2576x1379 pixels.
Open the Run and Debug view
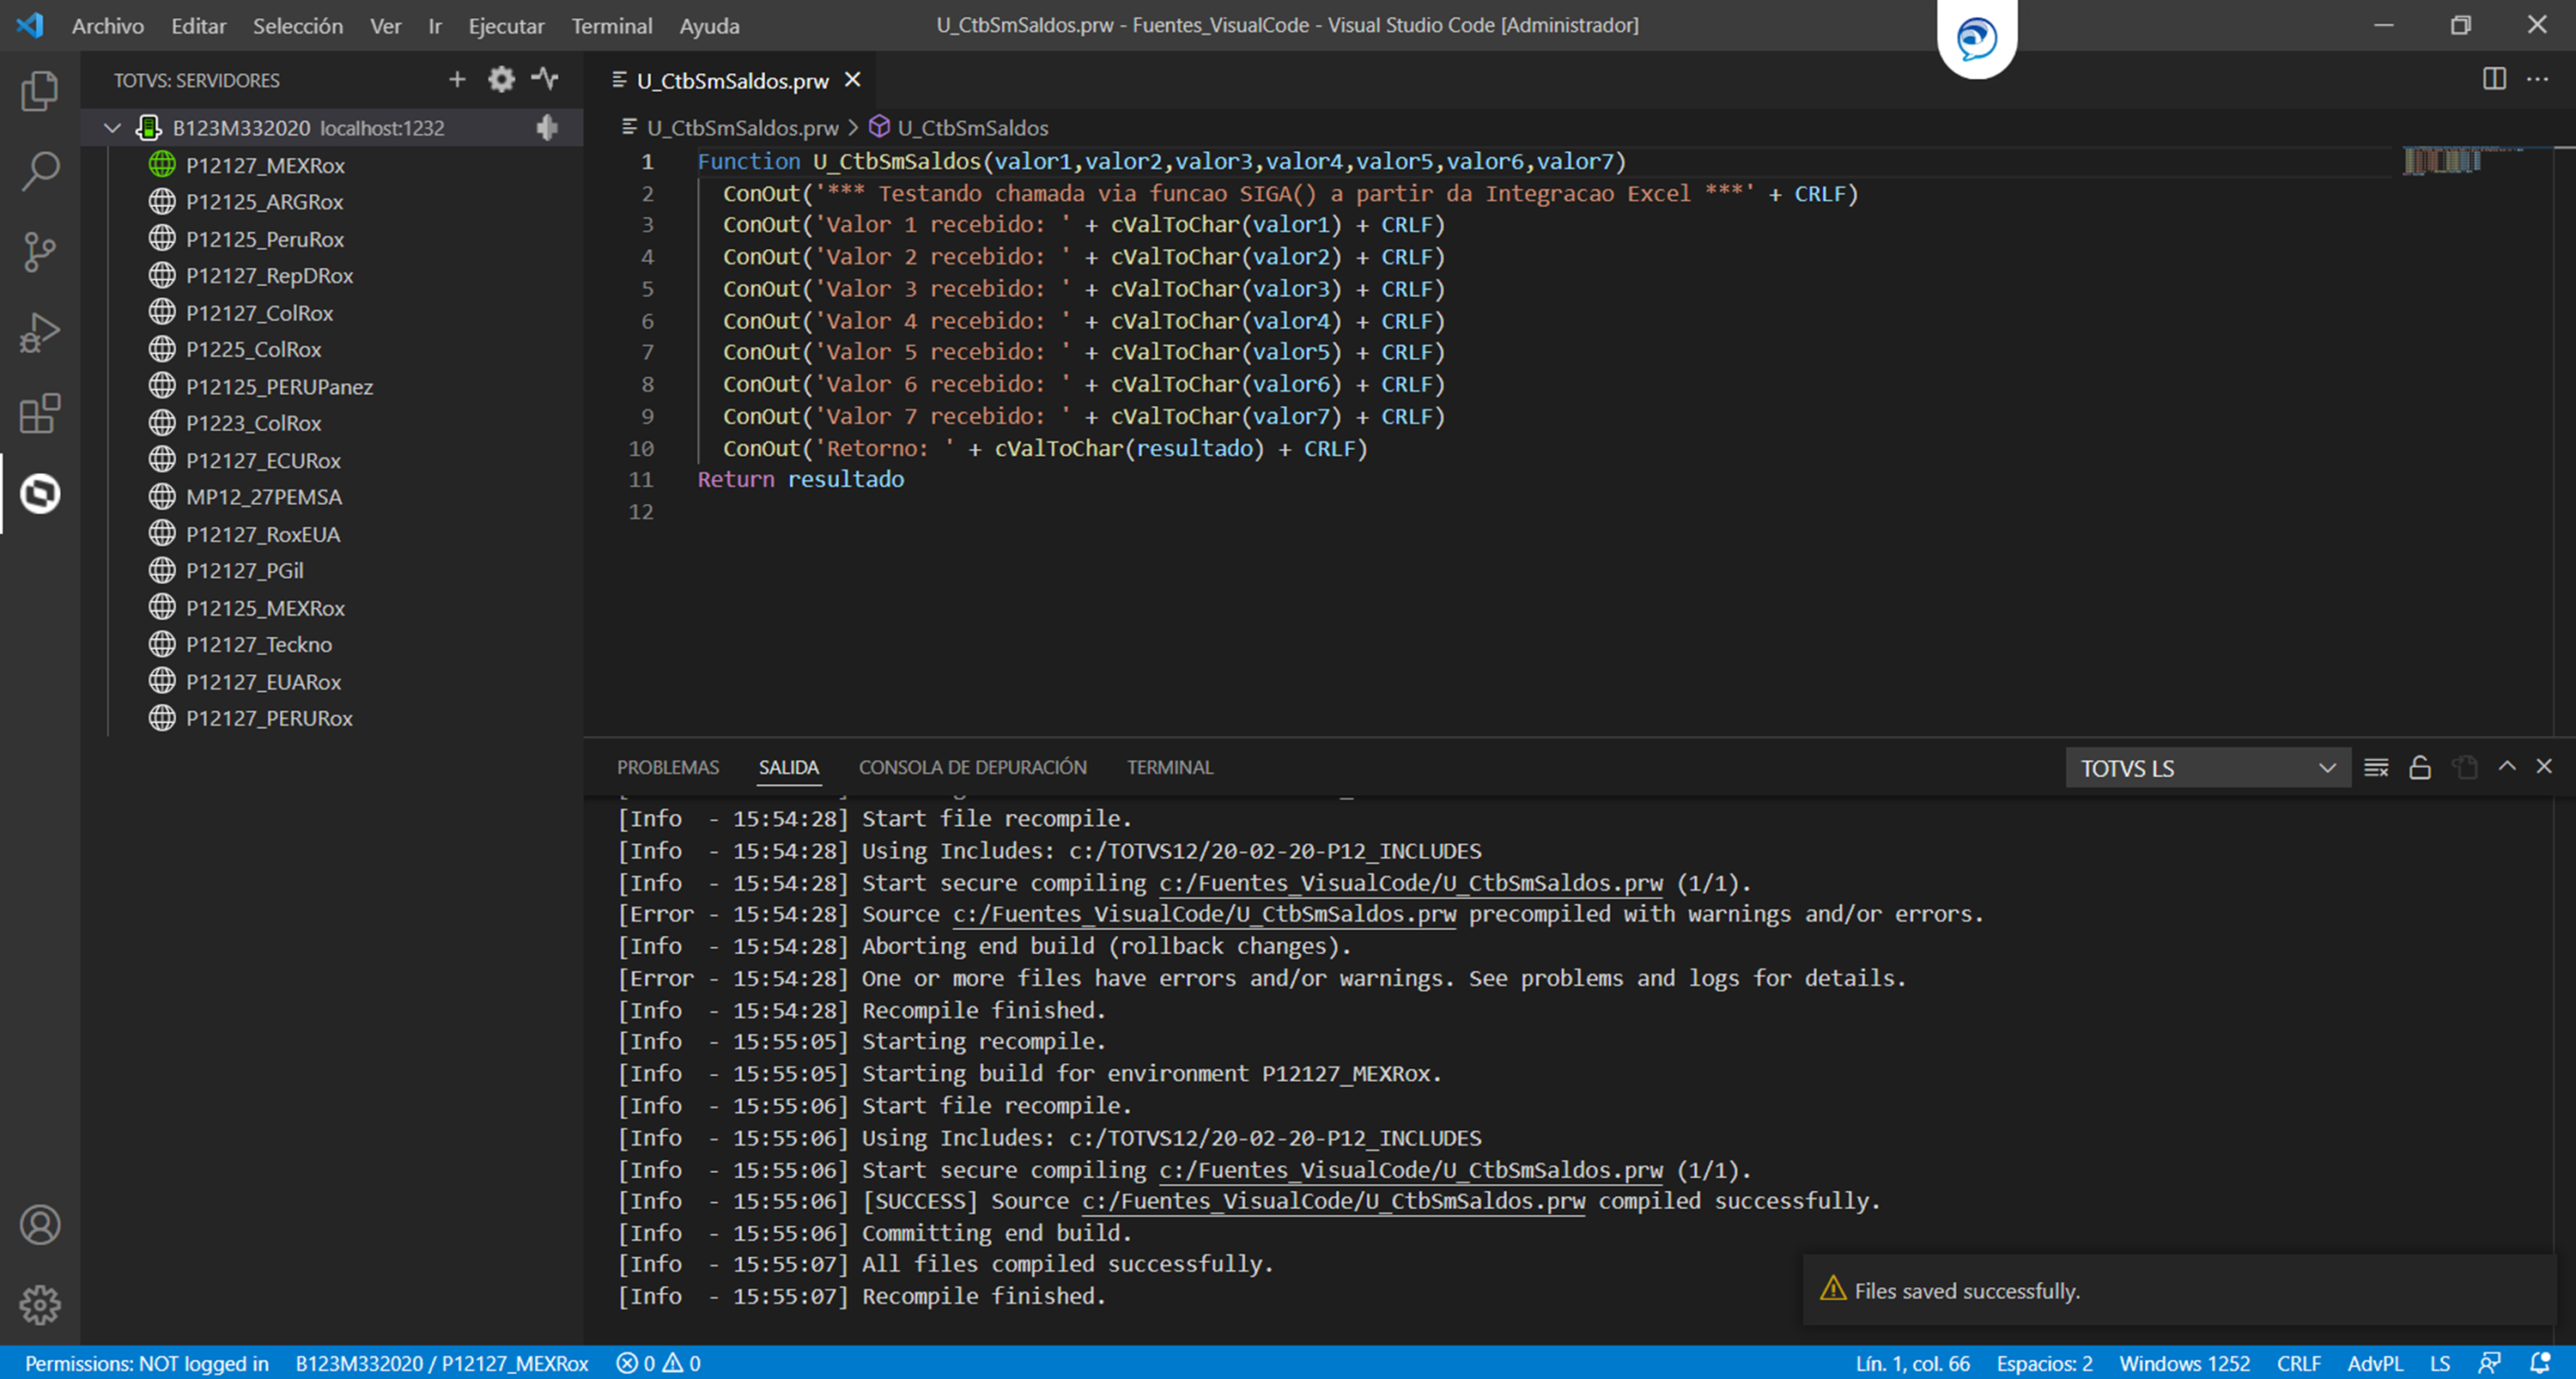[40, 333]
